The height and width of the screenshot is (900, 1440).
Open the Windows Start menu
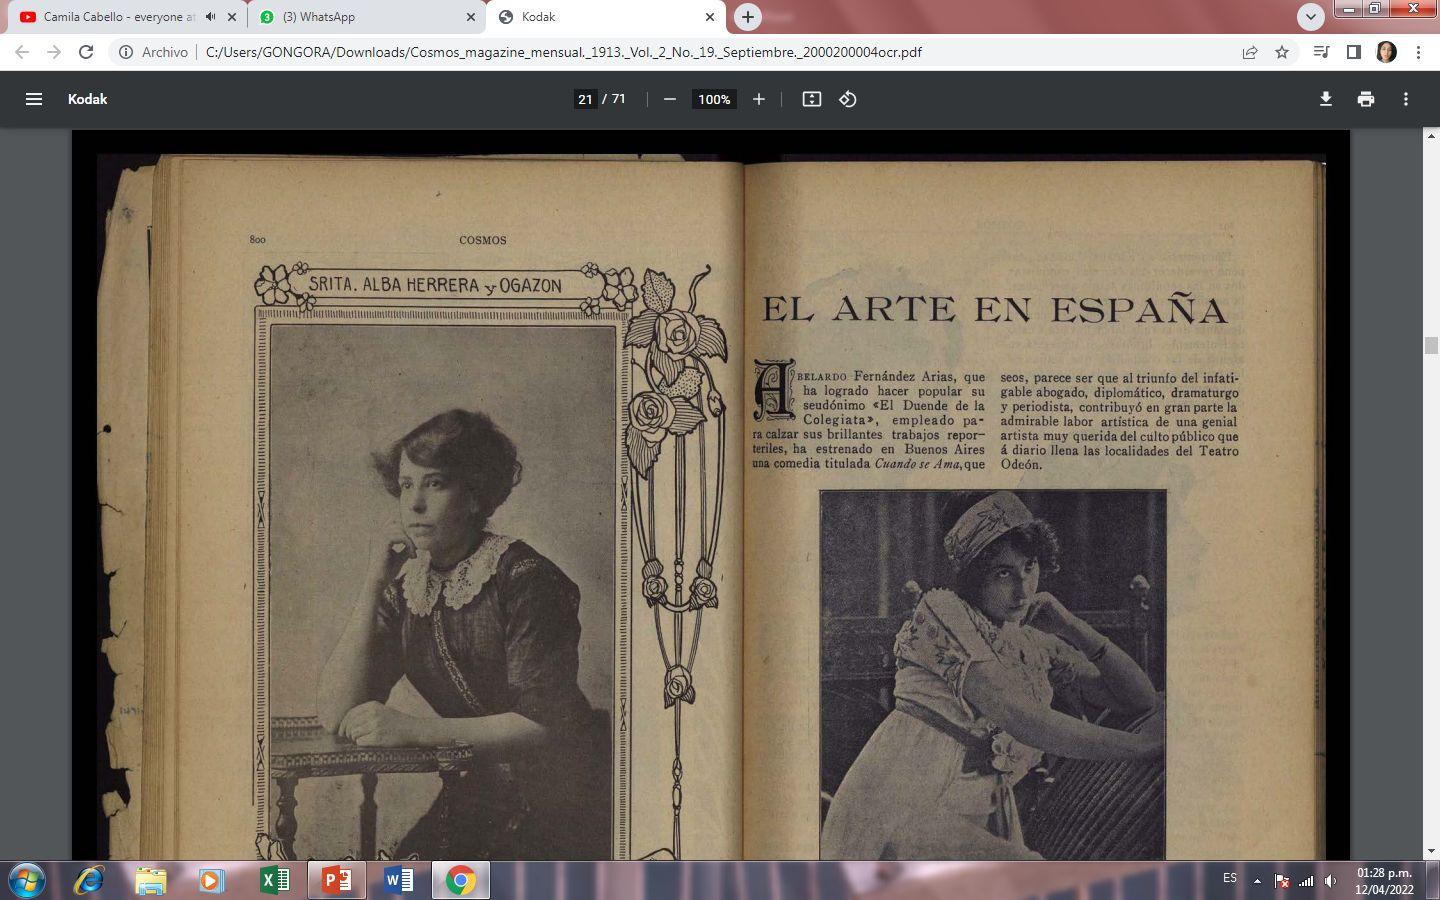26,880
